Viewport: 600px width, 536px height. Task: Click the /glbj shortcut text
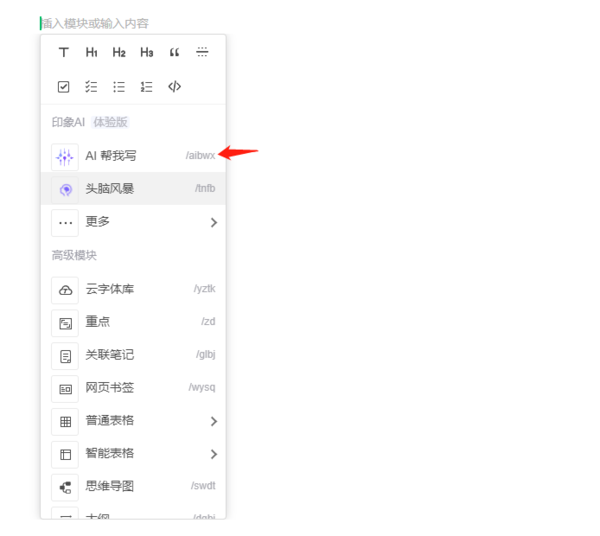[206, 355]
